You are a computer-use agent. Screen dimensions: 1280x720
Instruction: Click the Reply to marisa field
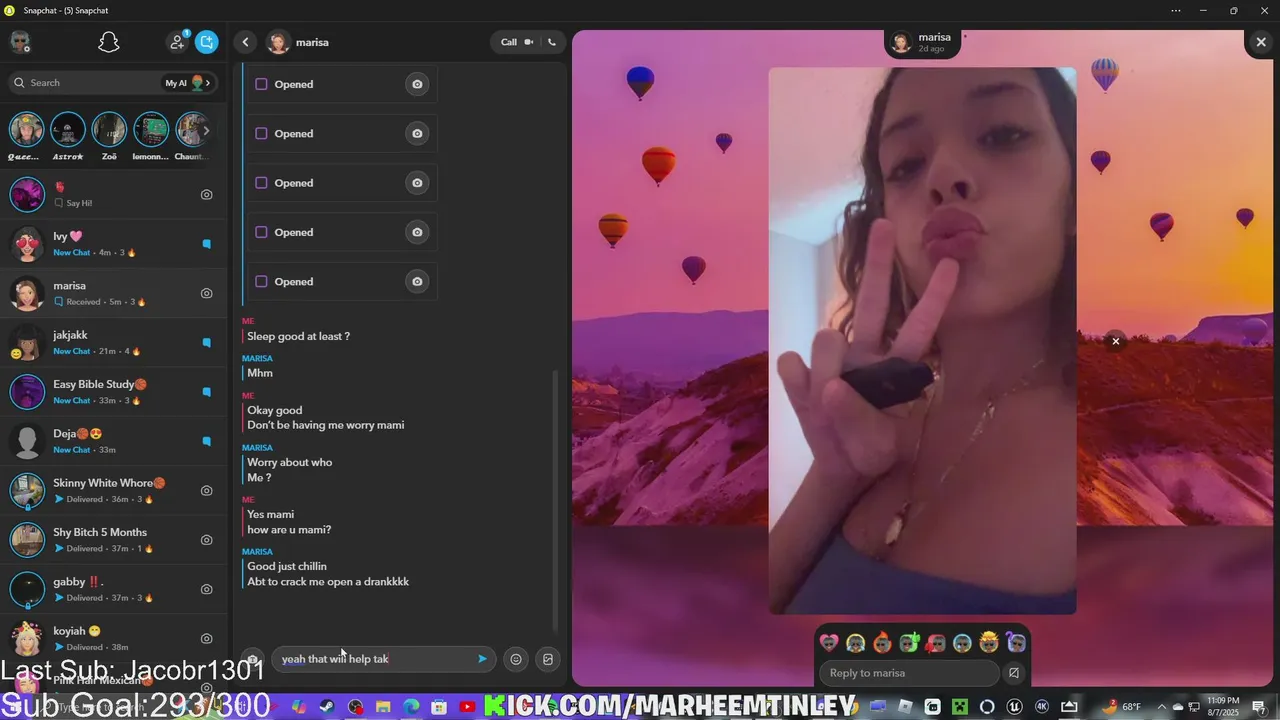(909, 673)
